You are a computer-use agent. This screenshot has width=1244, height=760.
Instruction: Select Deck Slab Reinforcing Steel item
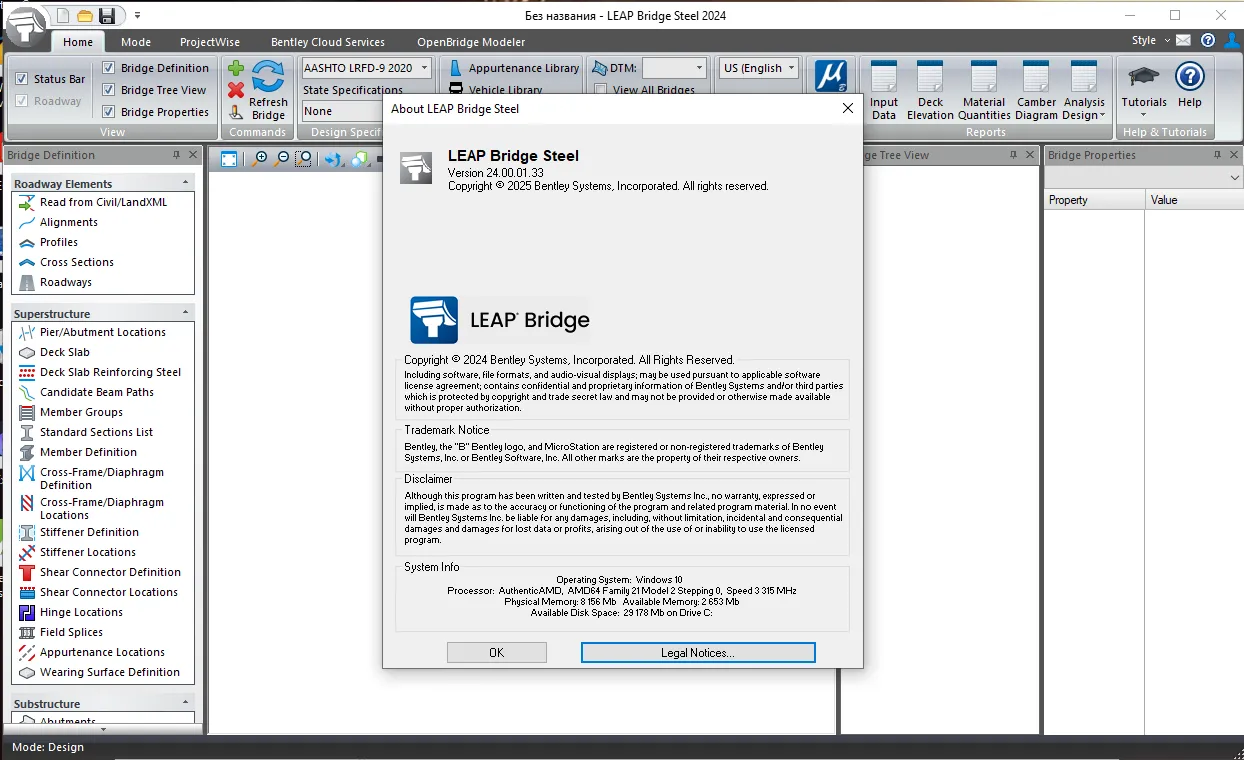coord(110,372)
